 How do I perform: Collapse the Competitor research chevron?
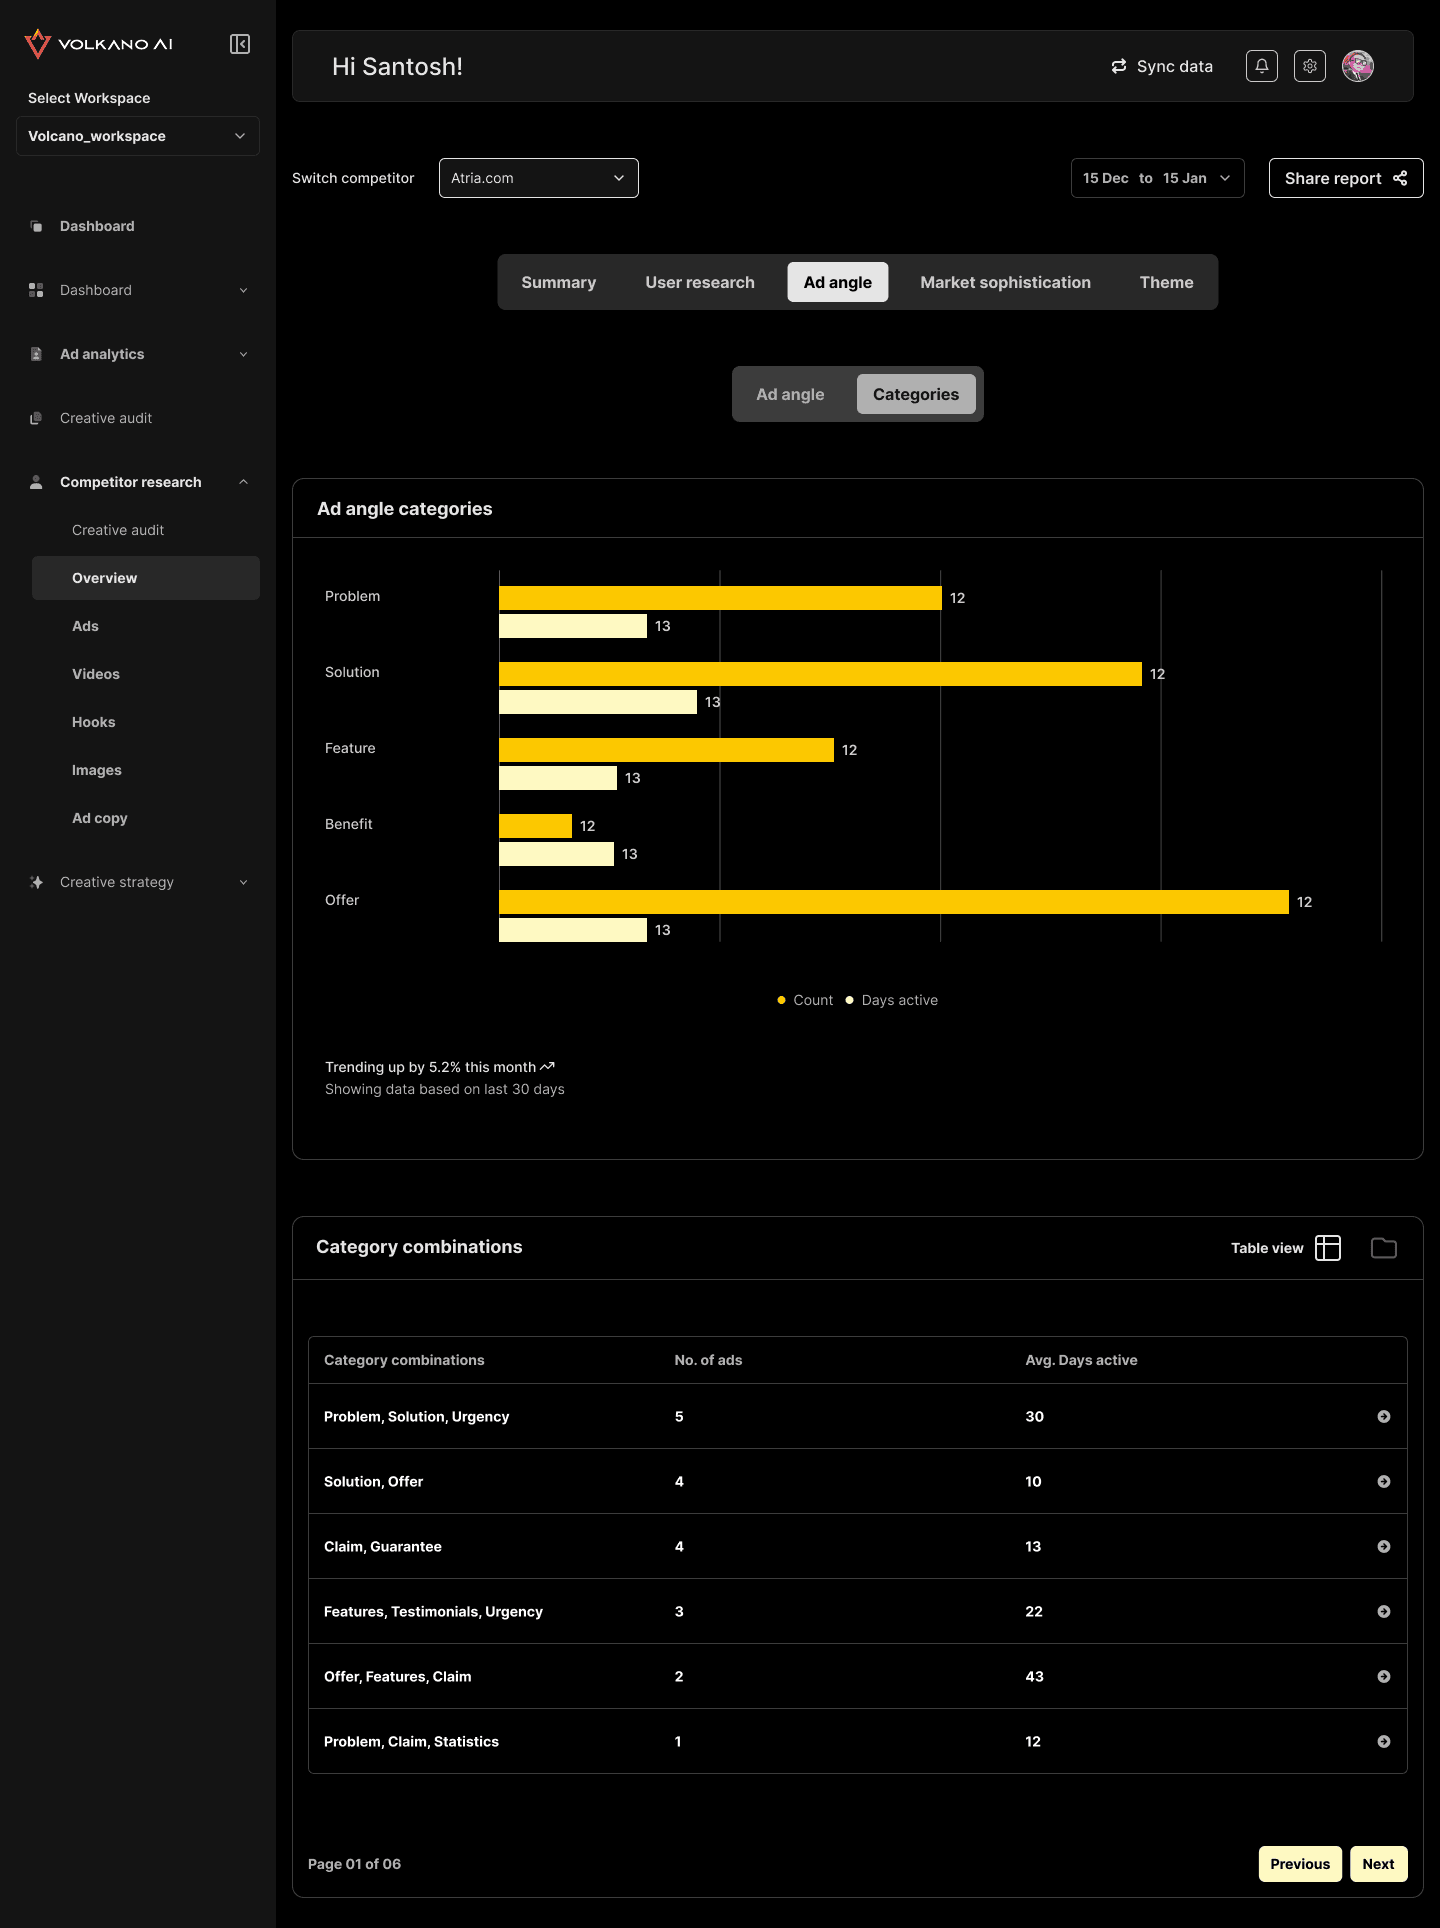pos(243,482)
